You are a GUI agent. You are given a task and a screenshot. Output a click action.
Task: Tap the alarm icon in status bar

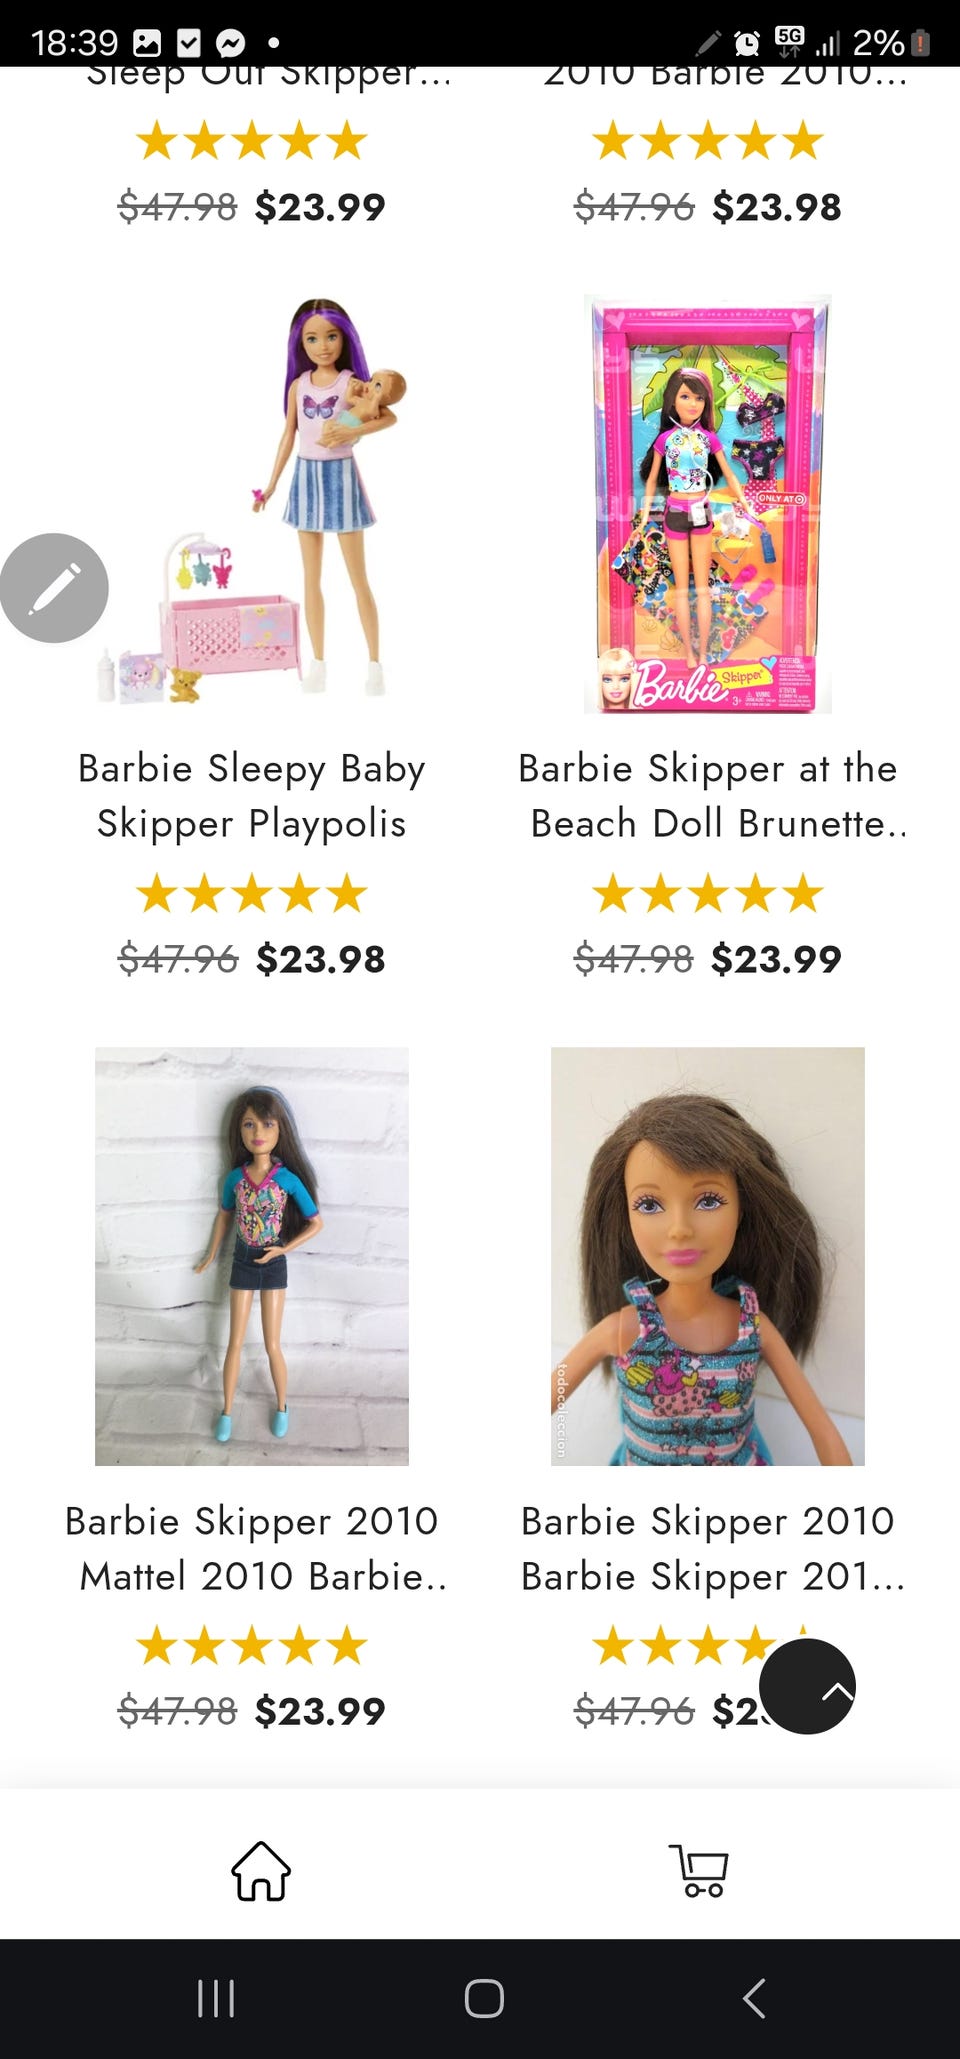point(746,43)
